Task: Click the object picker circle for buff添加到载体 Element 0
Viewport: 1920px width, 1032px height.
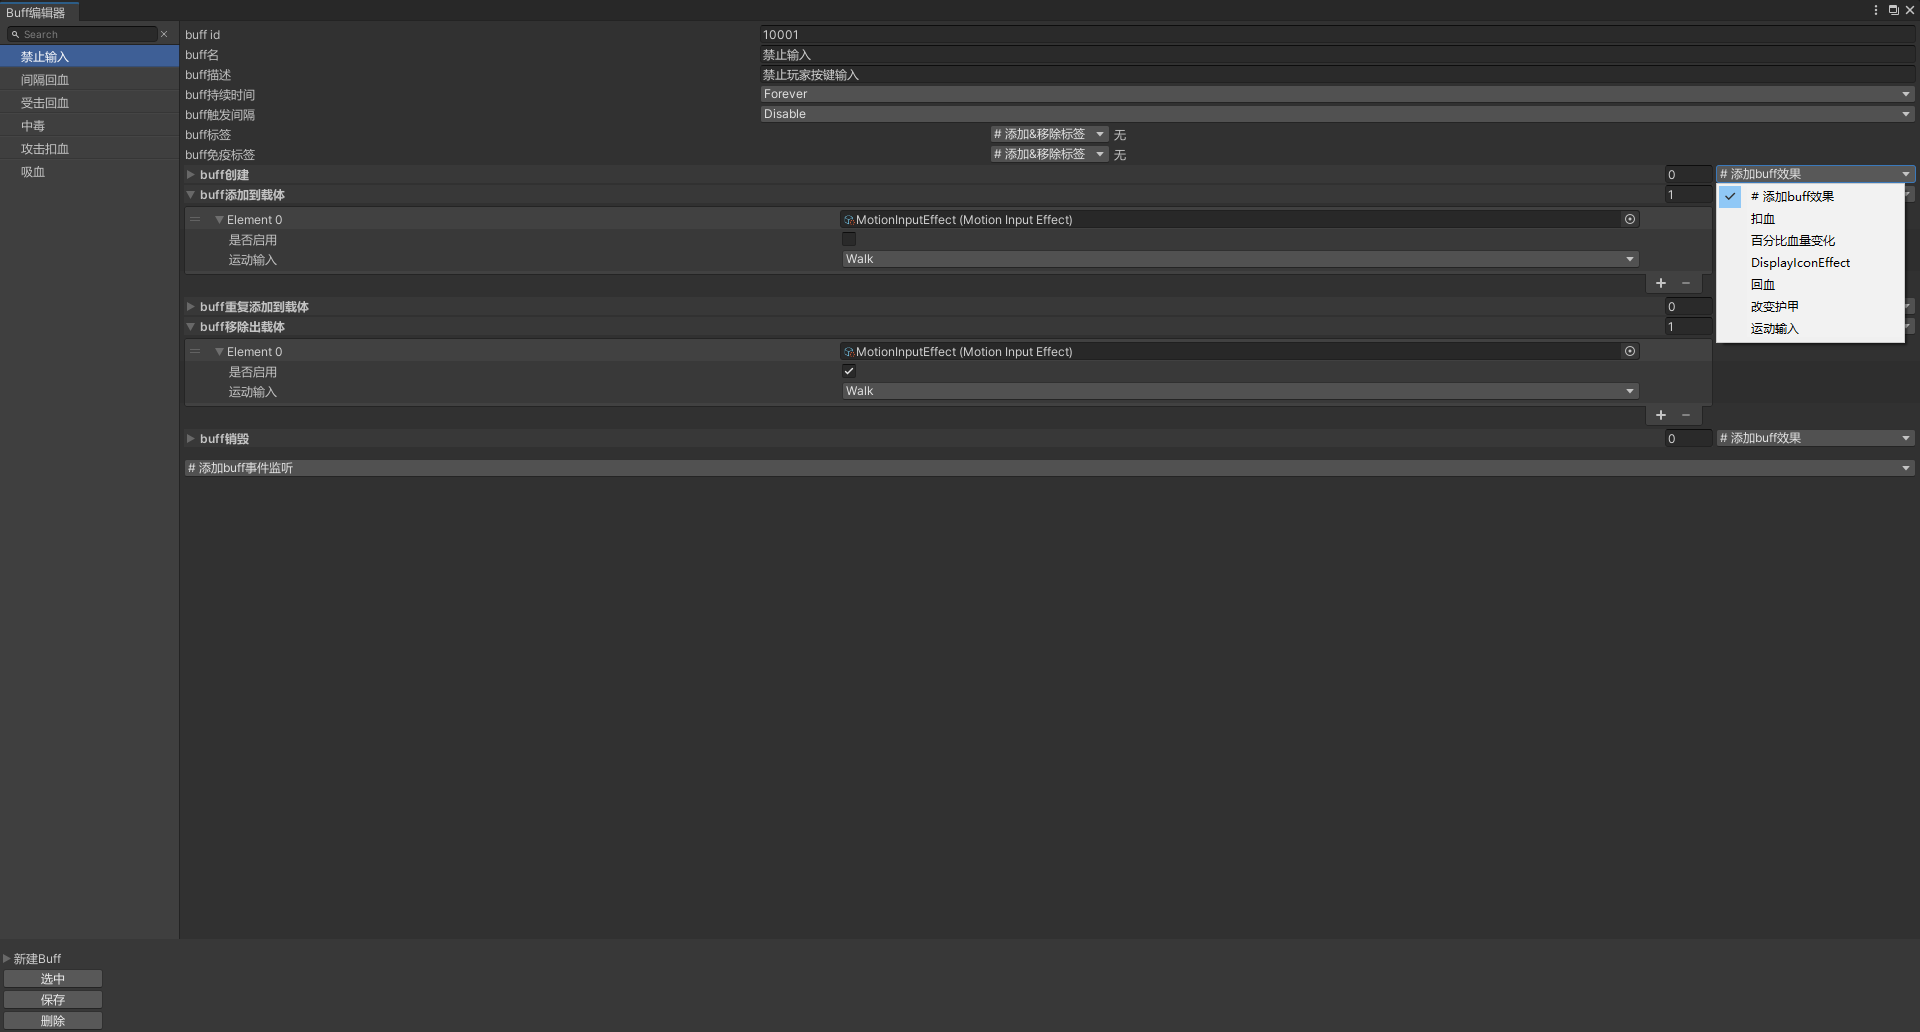Action: point(1630,219)
